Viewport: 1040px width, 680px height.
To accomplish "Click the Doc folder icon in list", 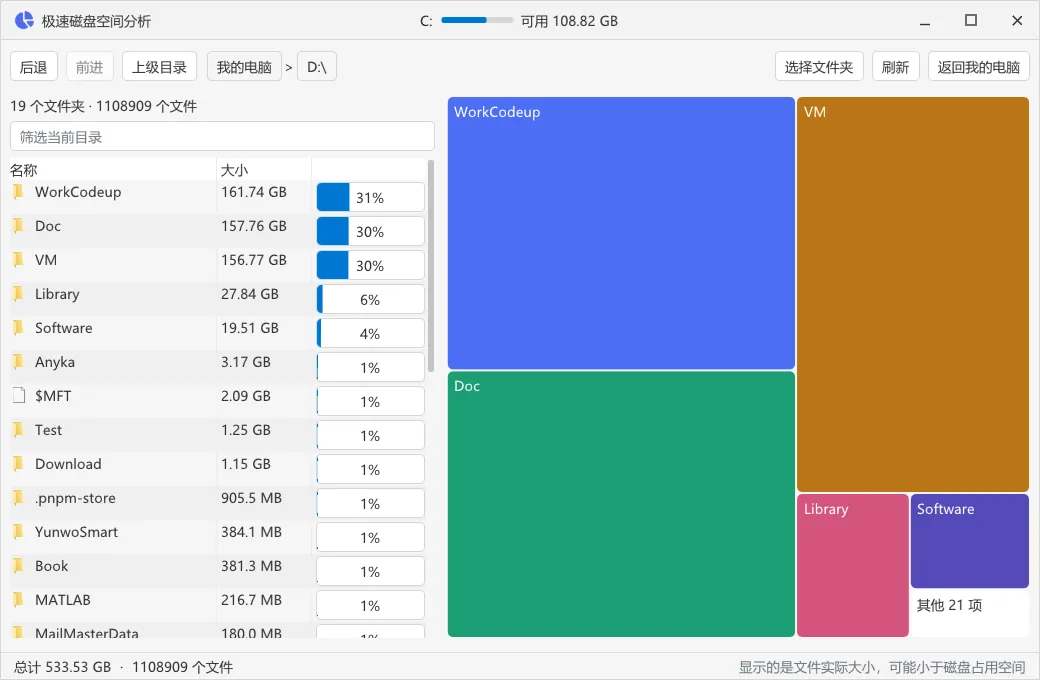I will (x=19, y=226).
